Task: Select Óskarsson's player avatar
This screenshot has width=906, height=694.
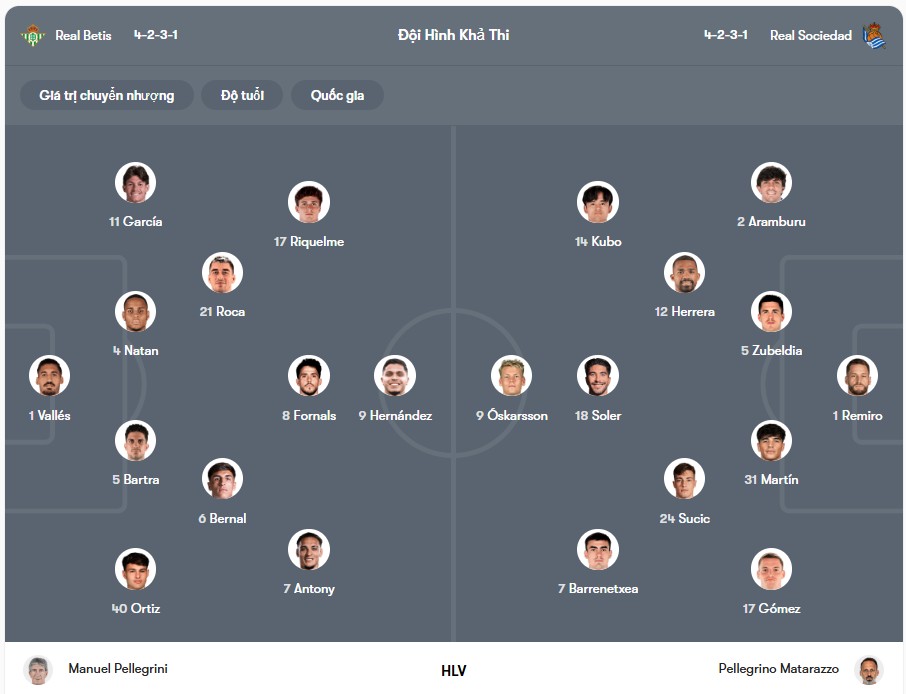Action: (511, 376)
